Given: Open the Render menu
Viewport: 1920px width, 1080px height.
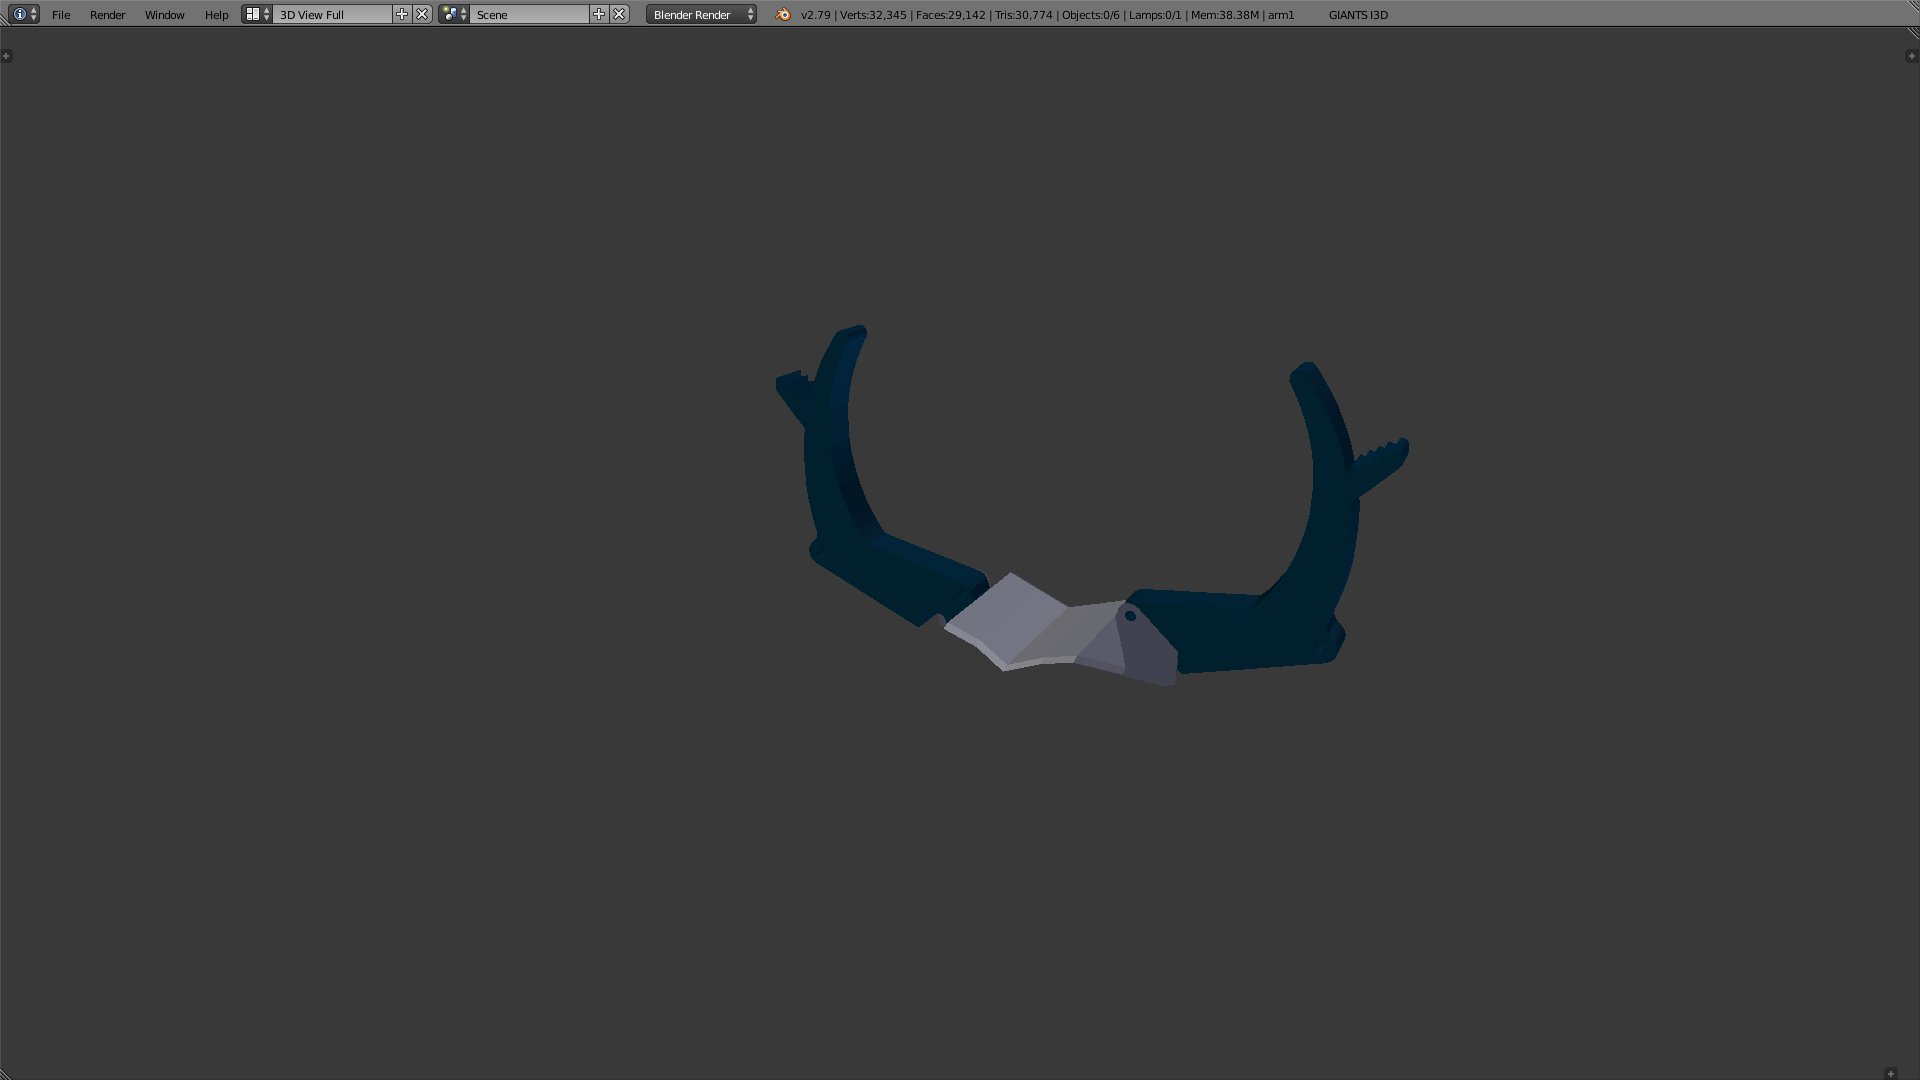Looking at the screenshot, I should [x=107, y=14].
